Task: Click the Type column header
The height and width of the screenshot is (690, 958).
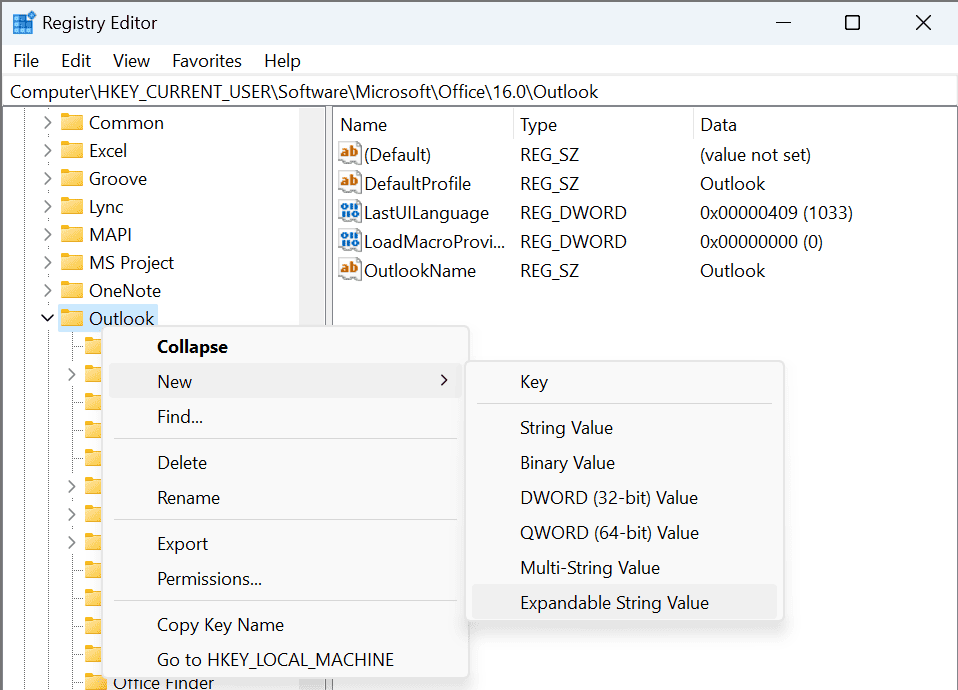Action: point(604,125)
